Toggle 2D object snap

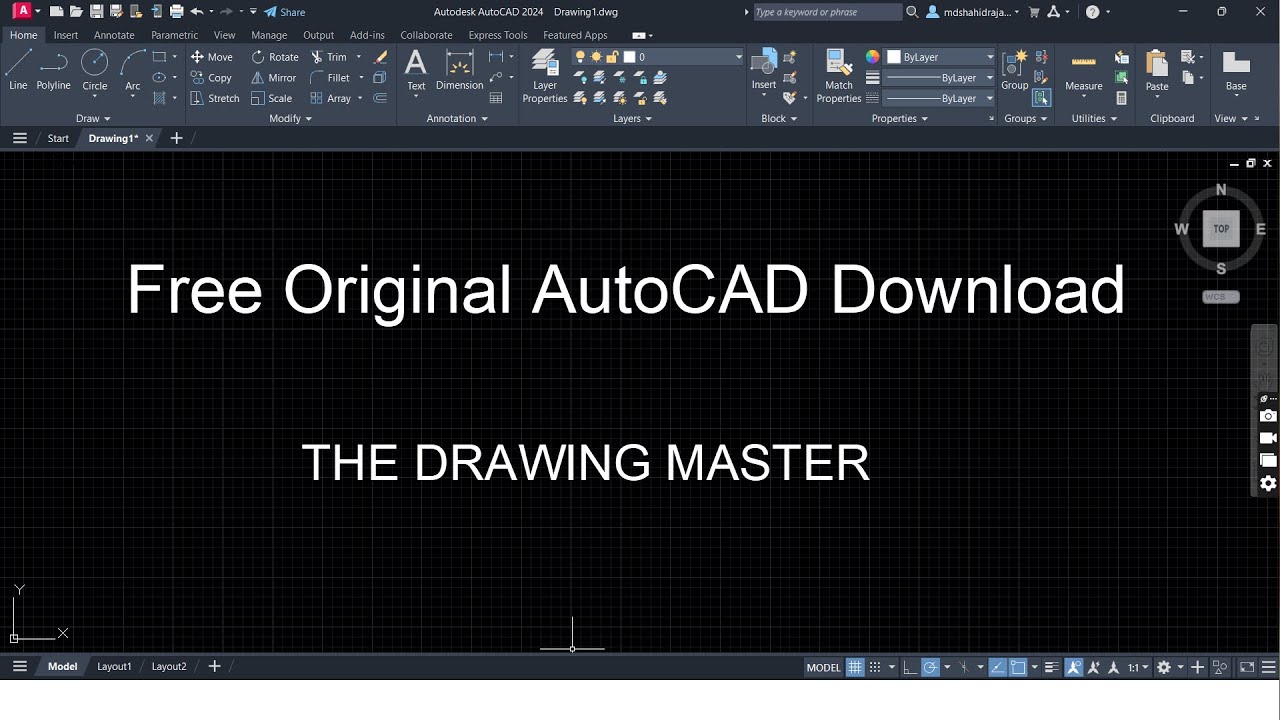[x=1018, y=667]
